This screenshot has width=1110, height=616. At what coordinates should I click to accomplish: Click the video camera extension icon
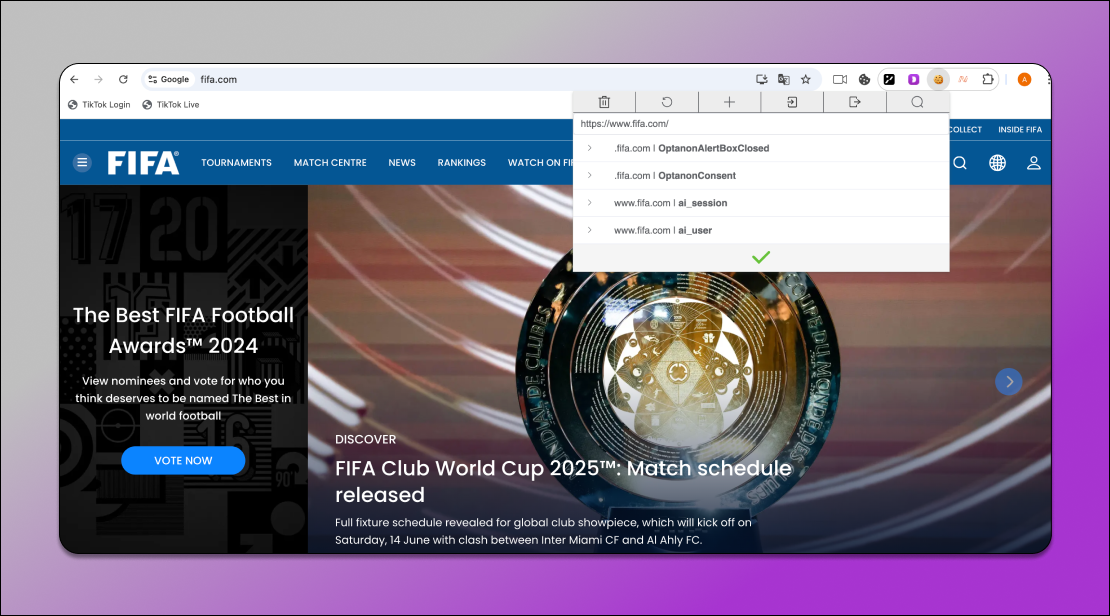(x=840, y=79)
